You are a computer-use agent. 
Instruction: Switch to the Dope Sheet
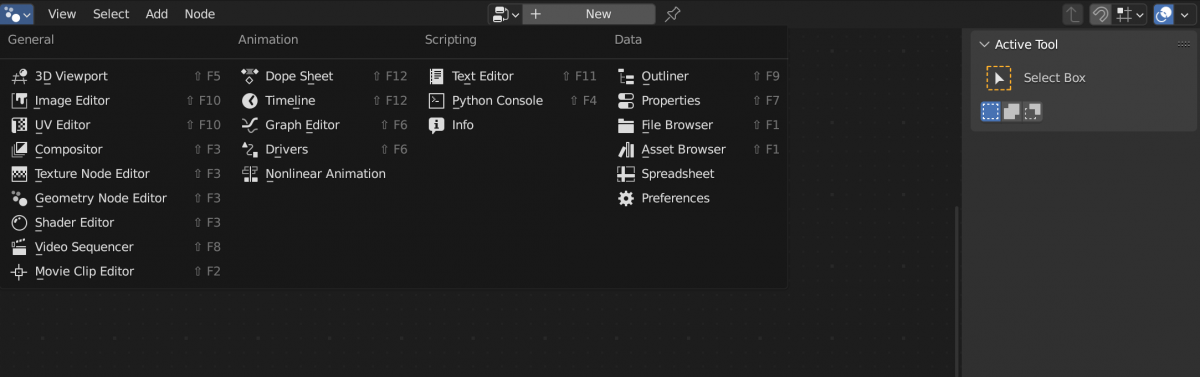click(x=324, y=76)
